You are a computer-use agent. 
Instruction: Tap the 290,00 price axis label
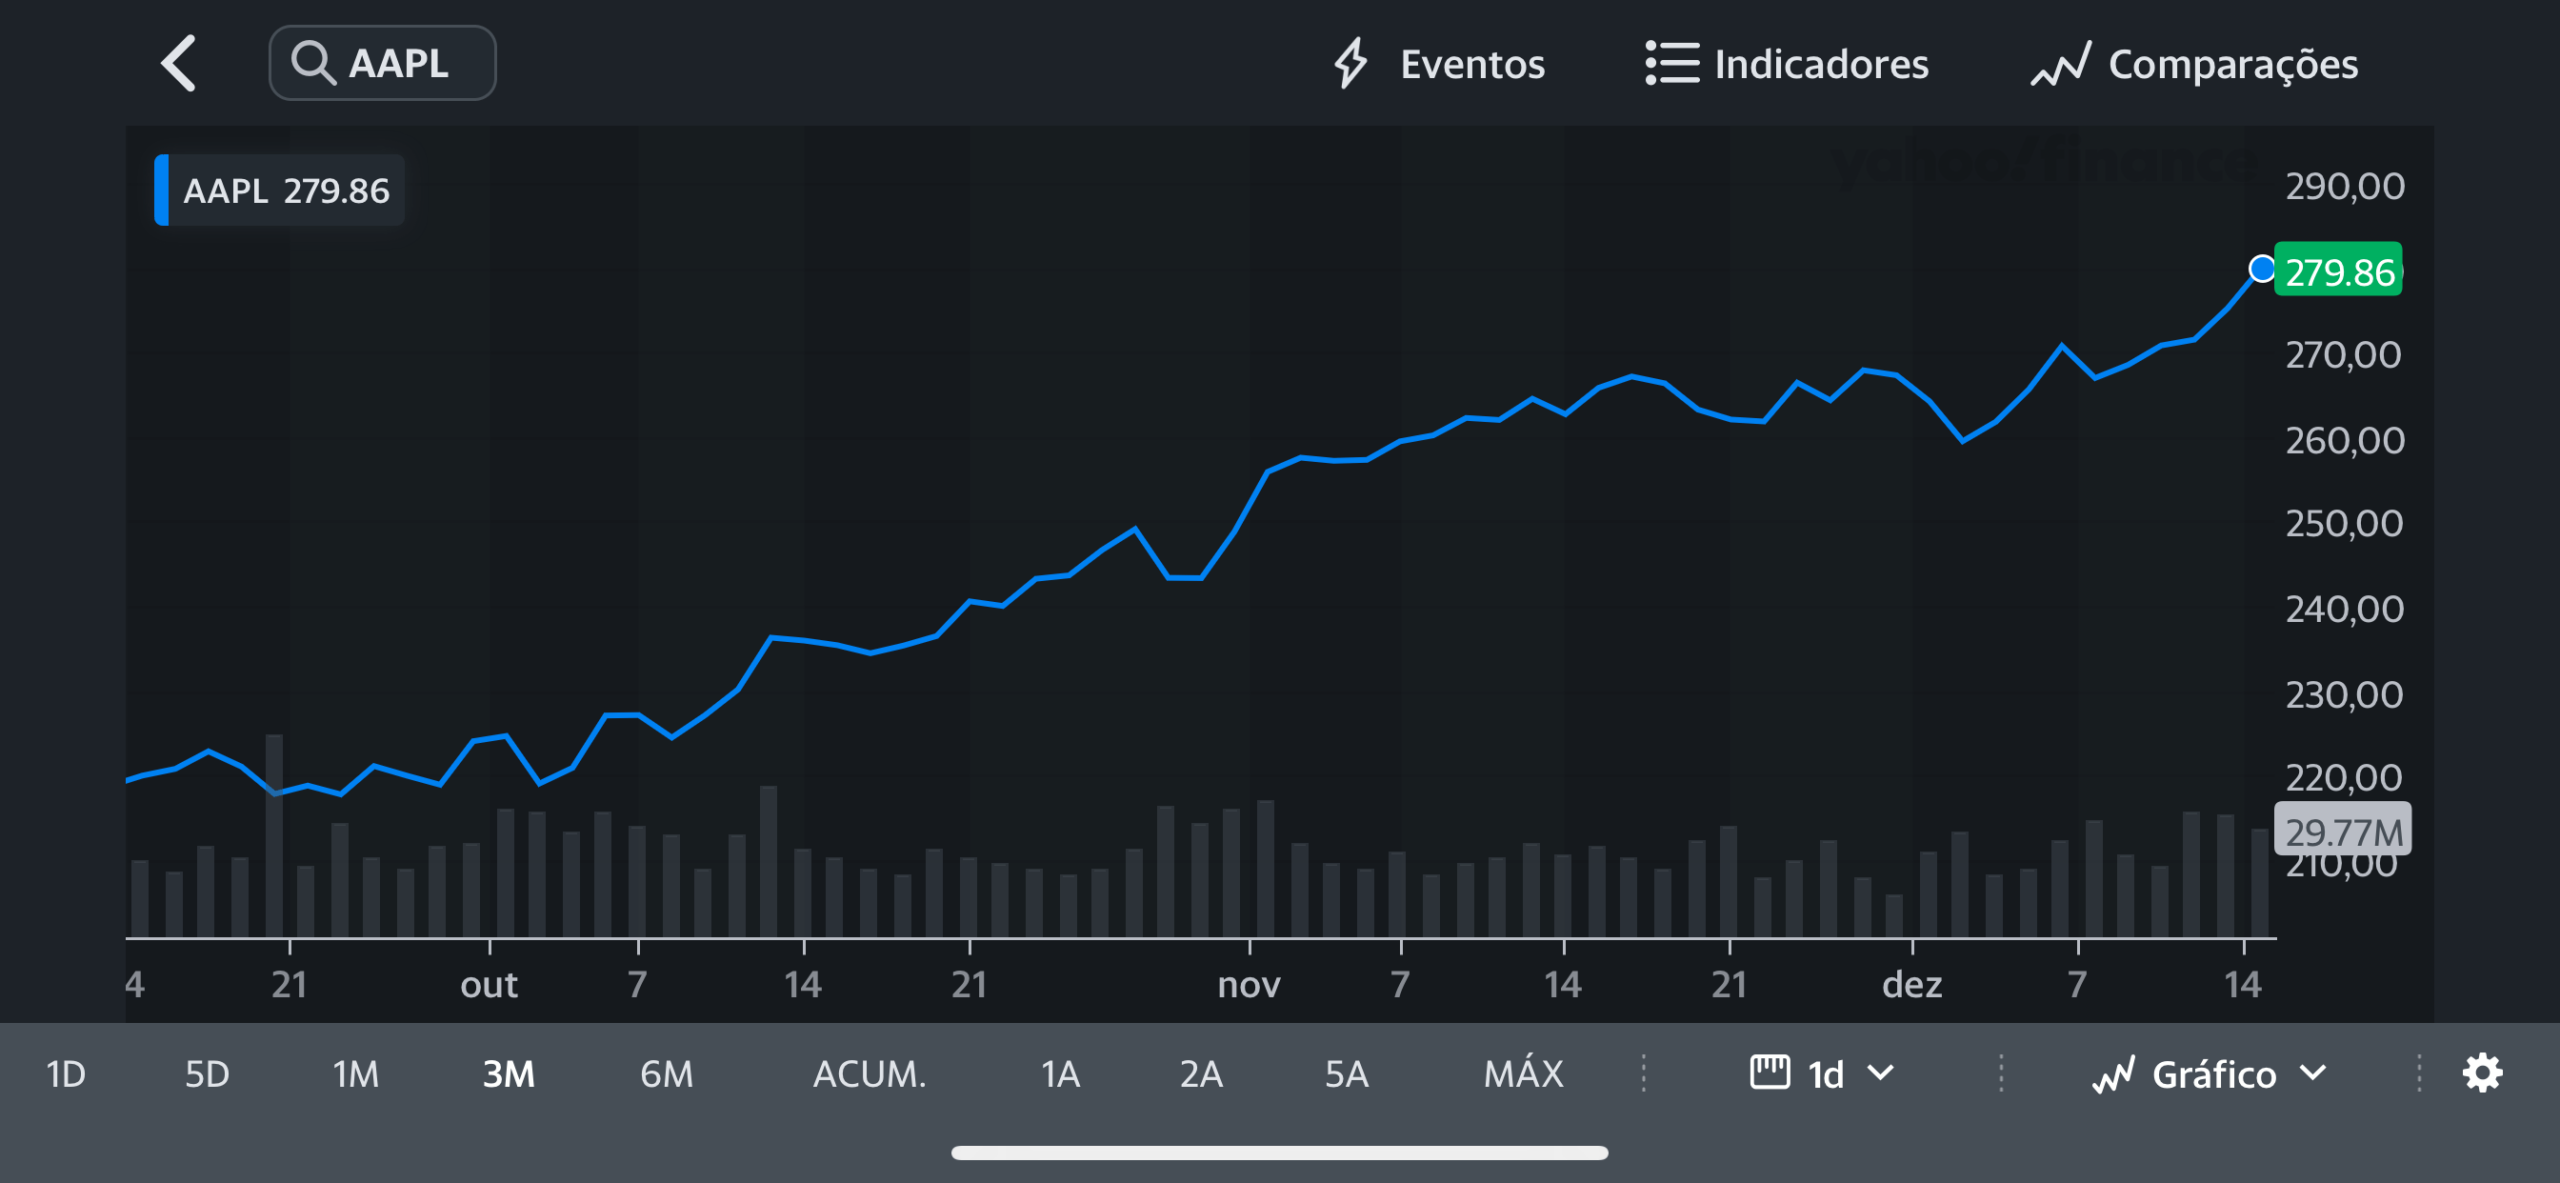coord(2345,186)
